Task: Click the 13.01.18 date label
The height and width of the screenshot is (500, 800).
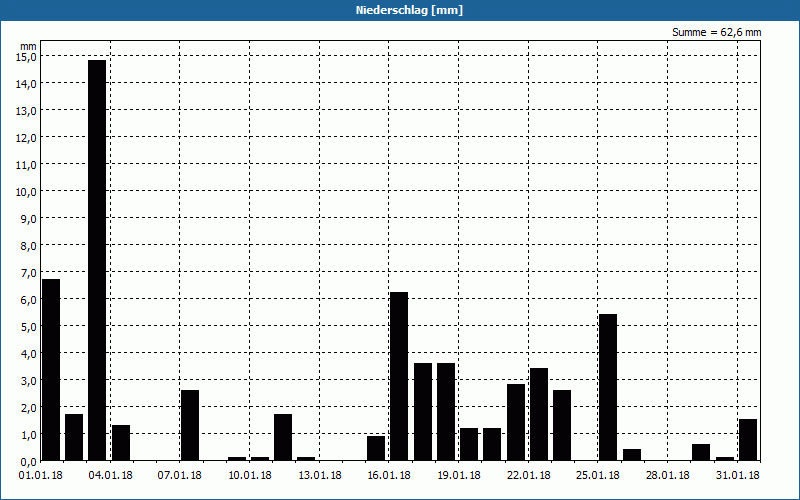Action: [x=319, y=475]
